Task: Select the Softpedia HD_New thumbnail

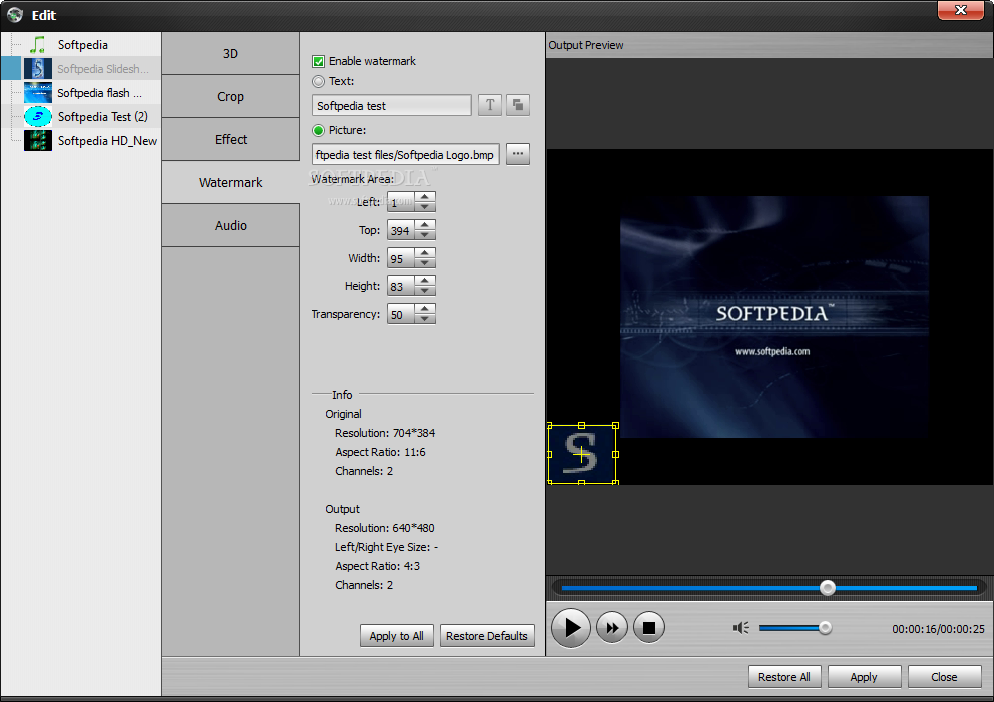Action: coord(38,141)
